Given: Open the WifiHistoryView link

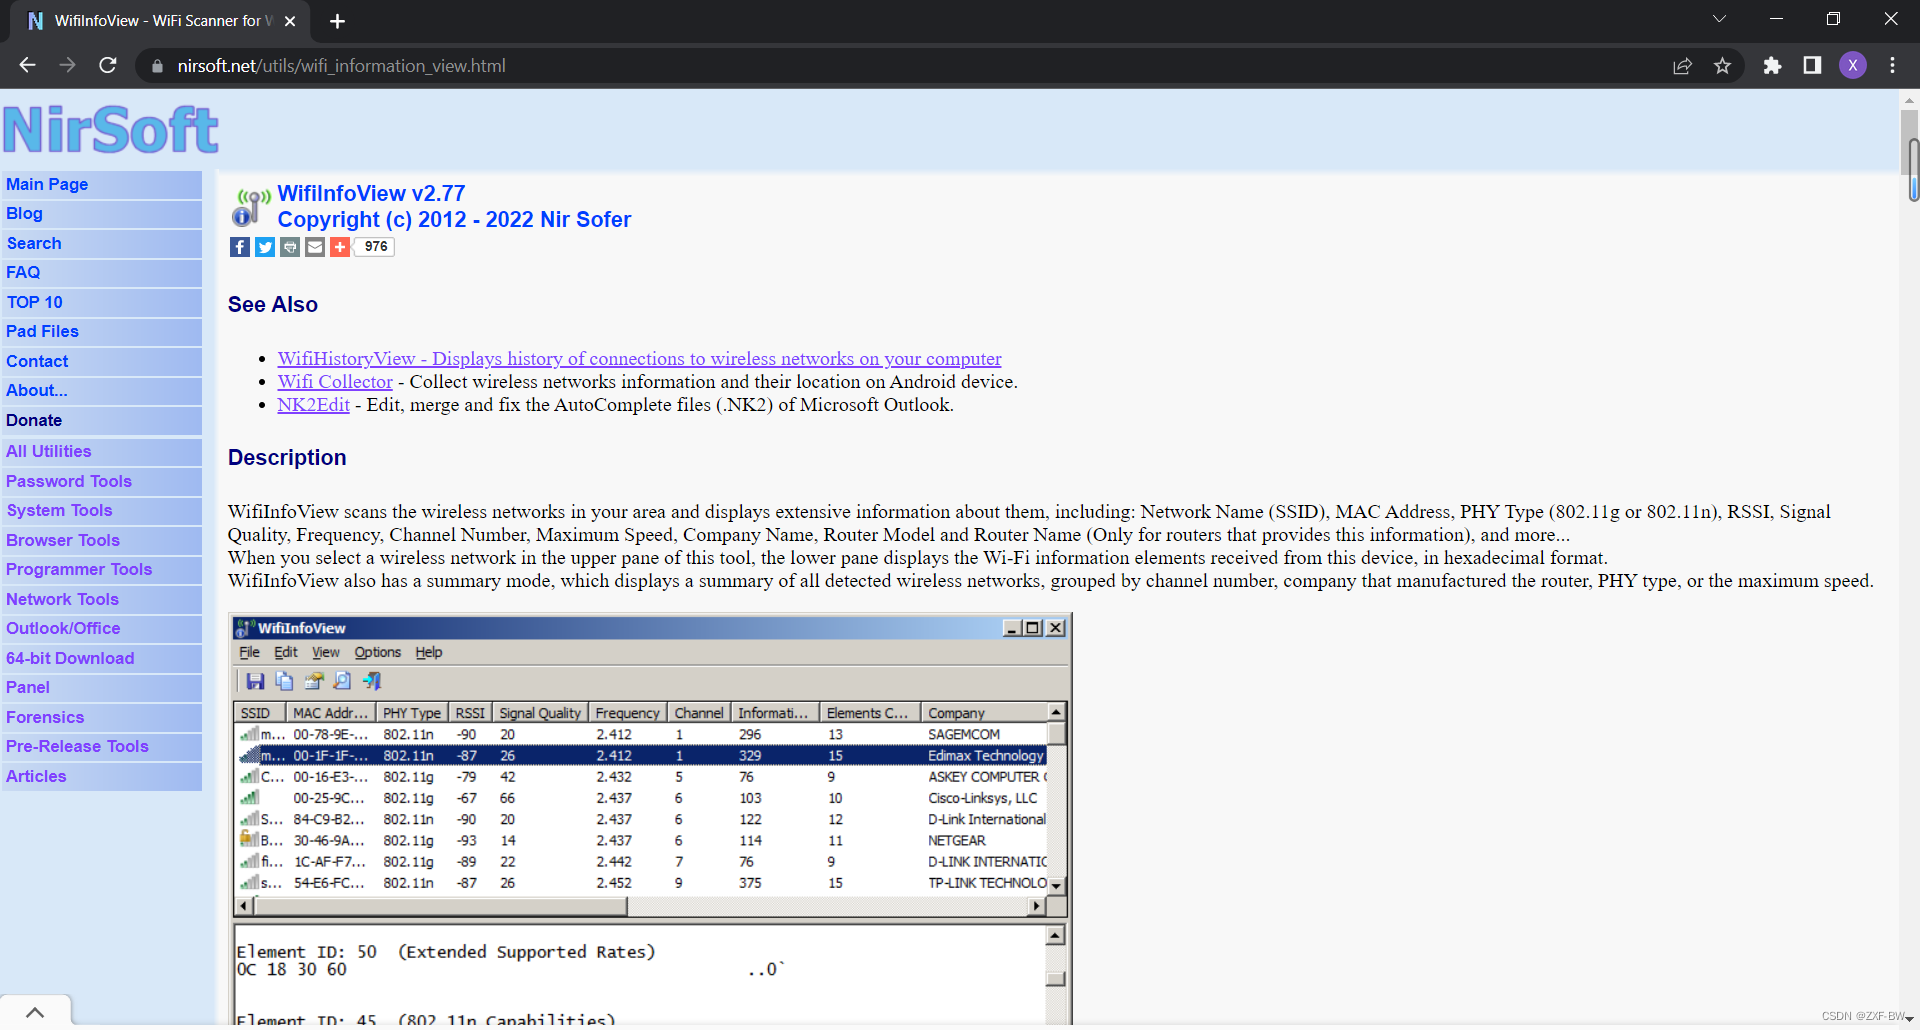Looking at the screenshot, I should click(x=639, y=358).
